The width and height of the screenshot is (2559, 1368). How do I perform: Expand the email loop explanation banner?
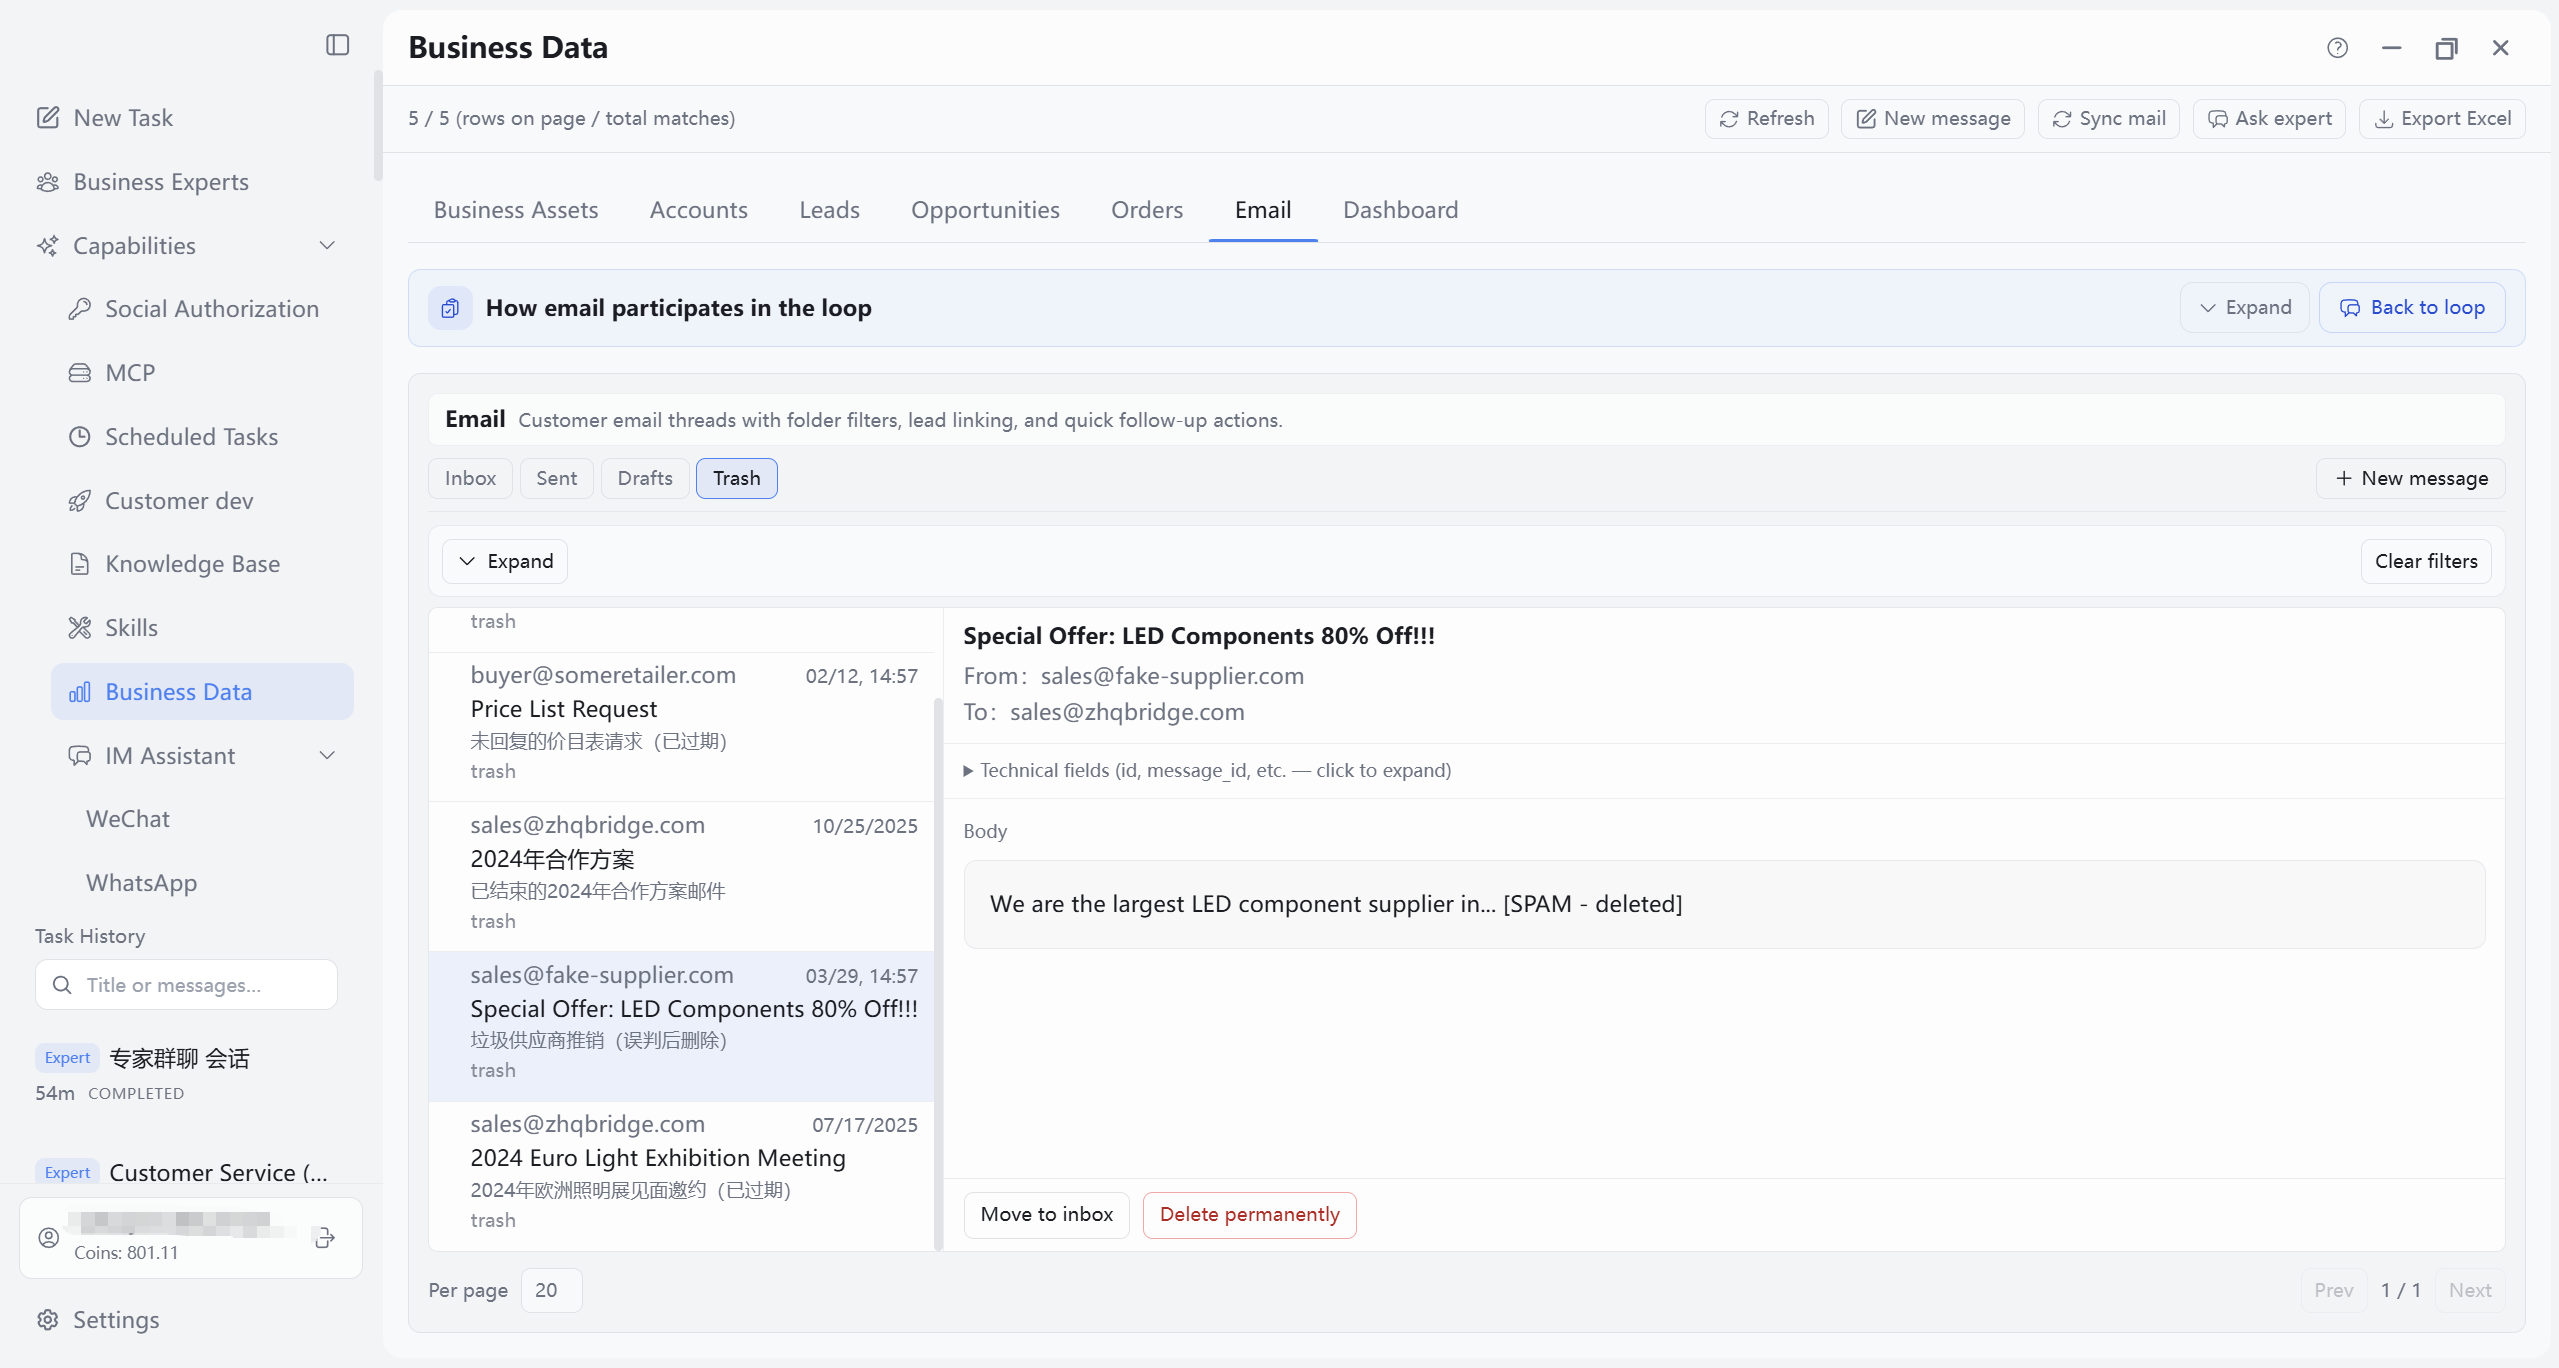[x=2244, y=308]
